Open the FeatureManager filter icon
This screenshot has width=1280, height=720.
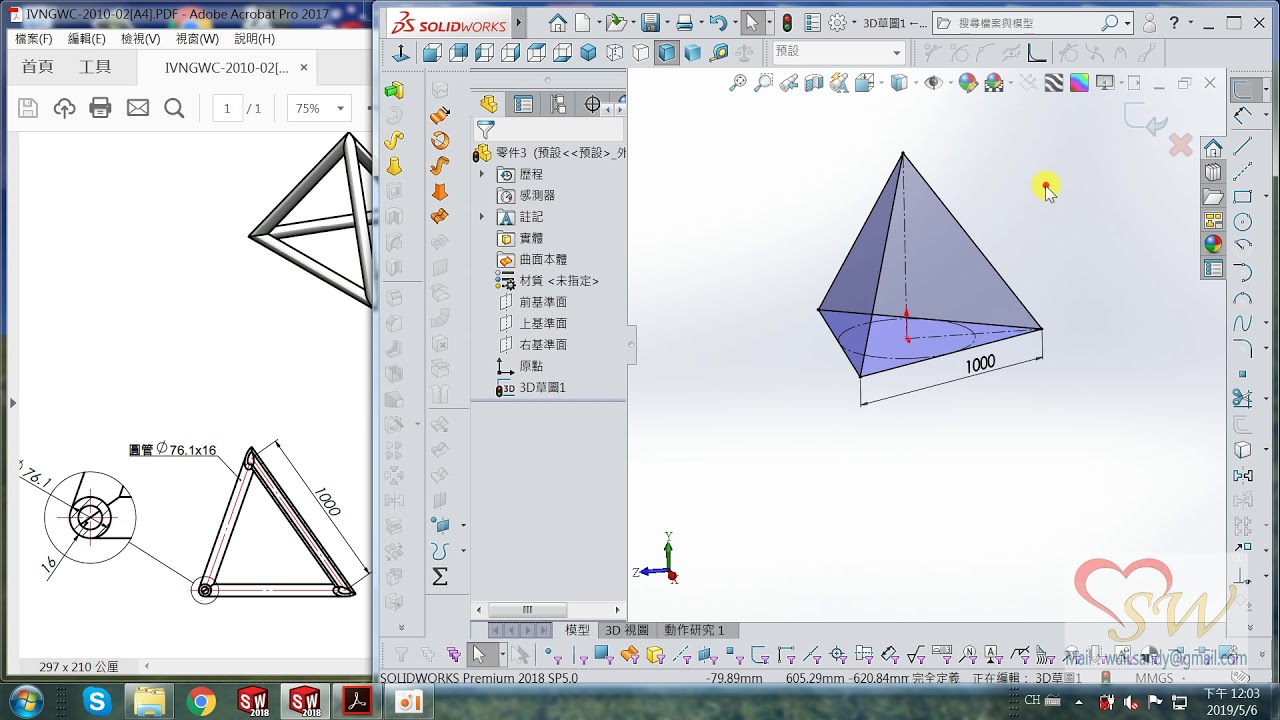click(486, 129)
